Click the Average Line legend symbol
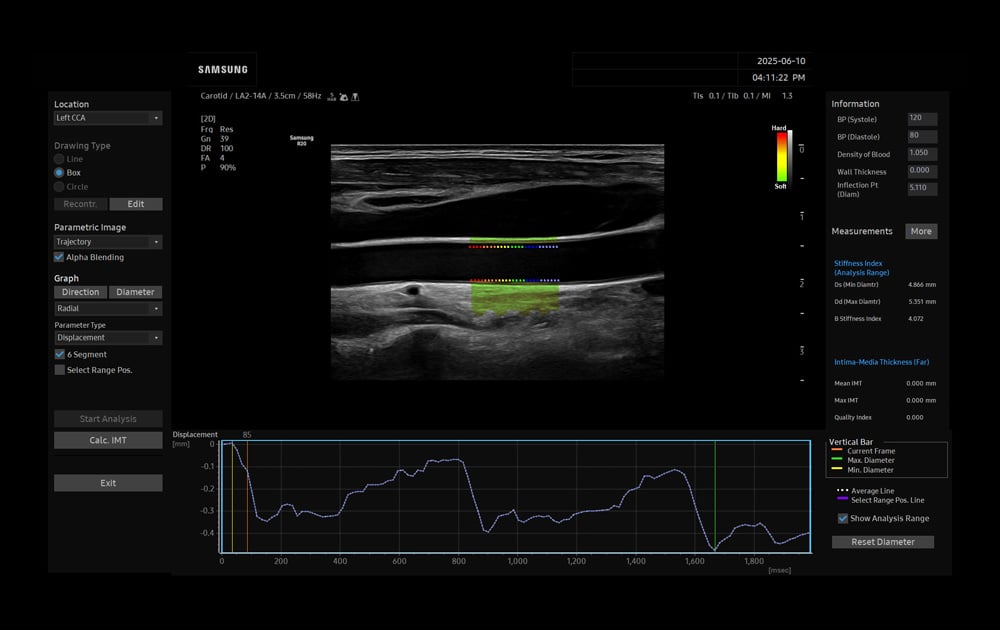This screenshot has width=1000, height=630. click(842, 490)
